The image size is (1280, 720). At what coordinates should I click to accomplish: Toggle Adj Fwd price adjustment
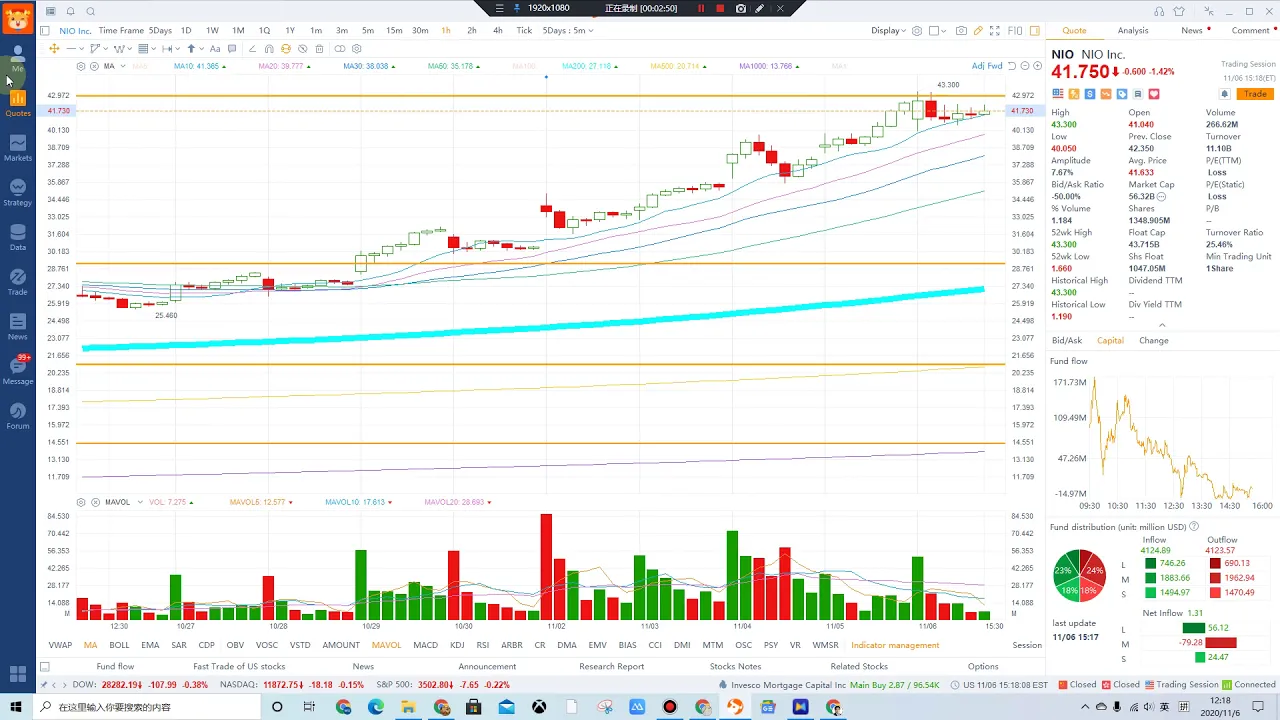(987, 66)
